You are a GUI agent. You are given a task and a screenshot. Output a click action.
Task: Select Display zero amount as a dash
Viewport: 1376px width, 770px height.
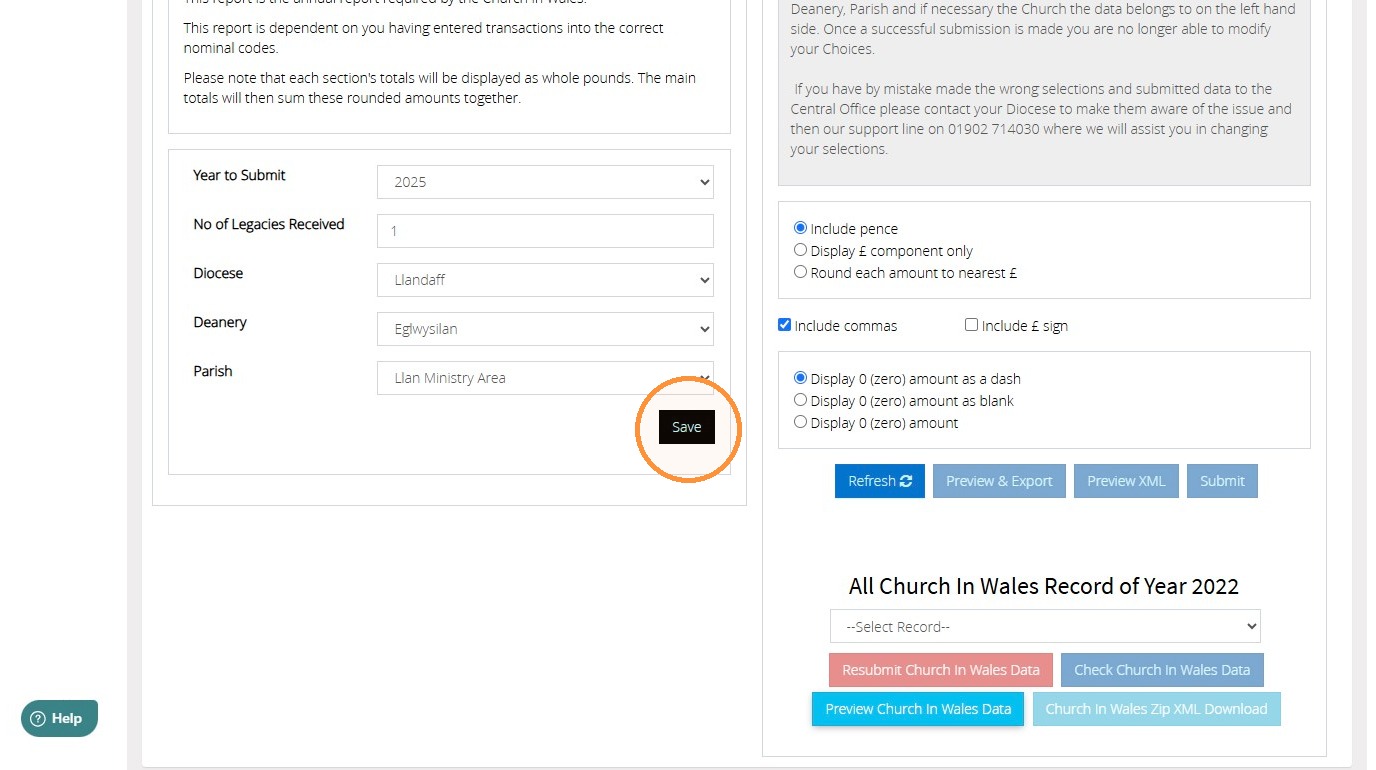tap(800, 378)
